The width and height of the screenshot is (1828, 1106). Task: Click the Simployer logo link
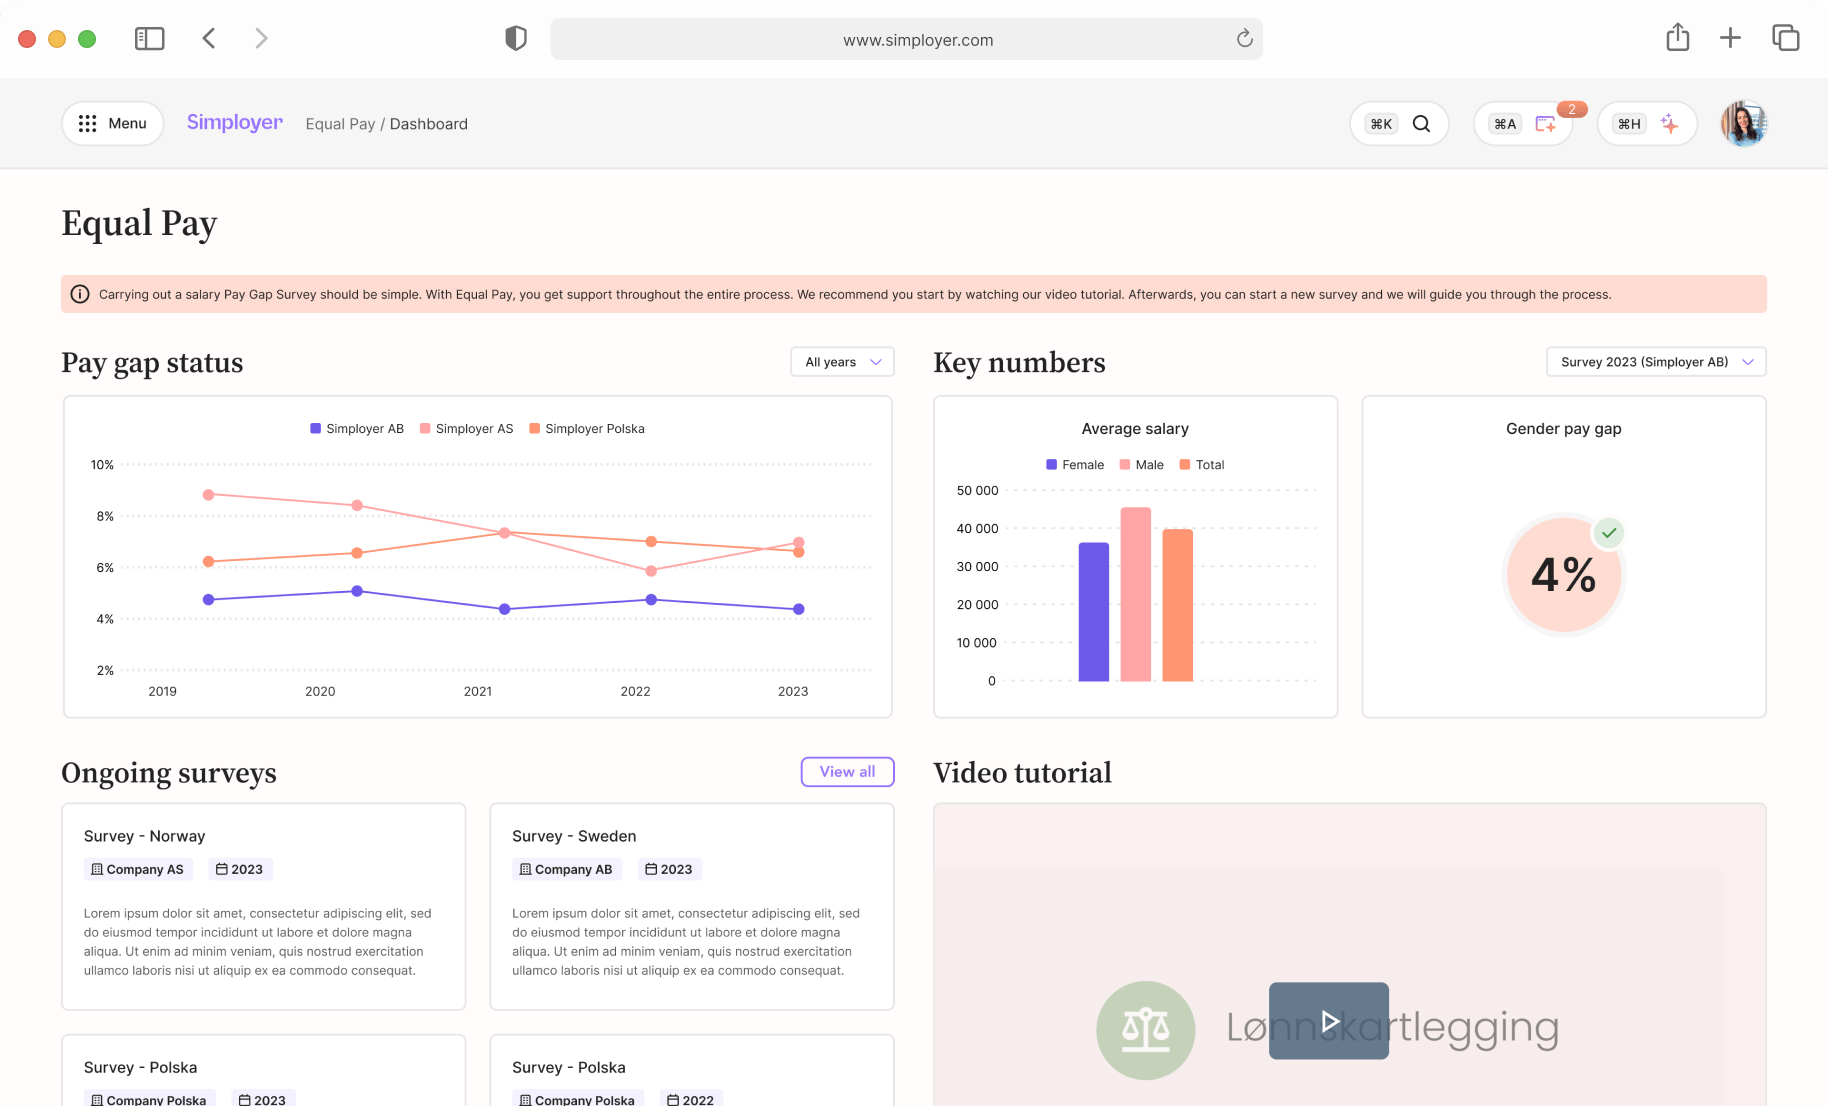[234, 122]
